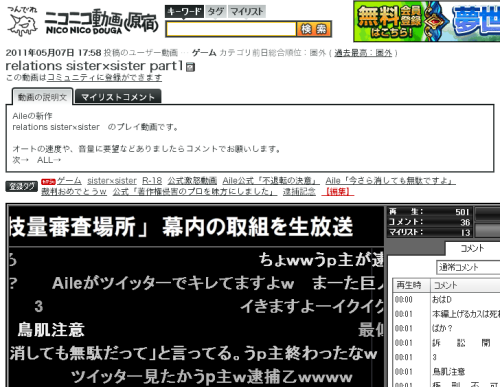This screenshot has height=387, width=500.
Task: Select the comment list row 鳥肌注意
Action: tap(447, 371)
